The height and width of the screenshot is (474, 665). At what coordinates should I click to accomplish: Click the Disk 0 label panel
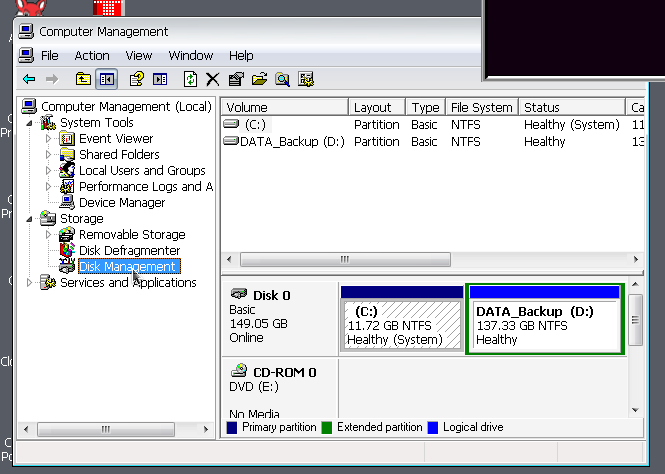tap(280, 318)
